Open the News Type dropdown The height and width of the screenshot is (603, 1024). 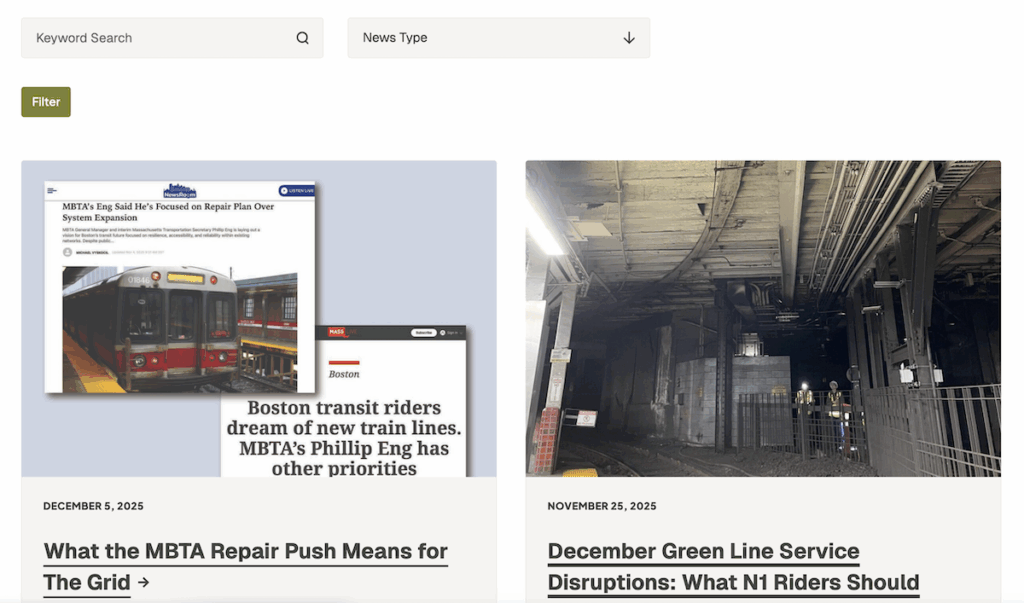pos(498,38)
